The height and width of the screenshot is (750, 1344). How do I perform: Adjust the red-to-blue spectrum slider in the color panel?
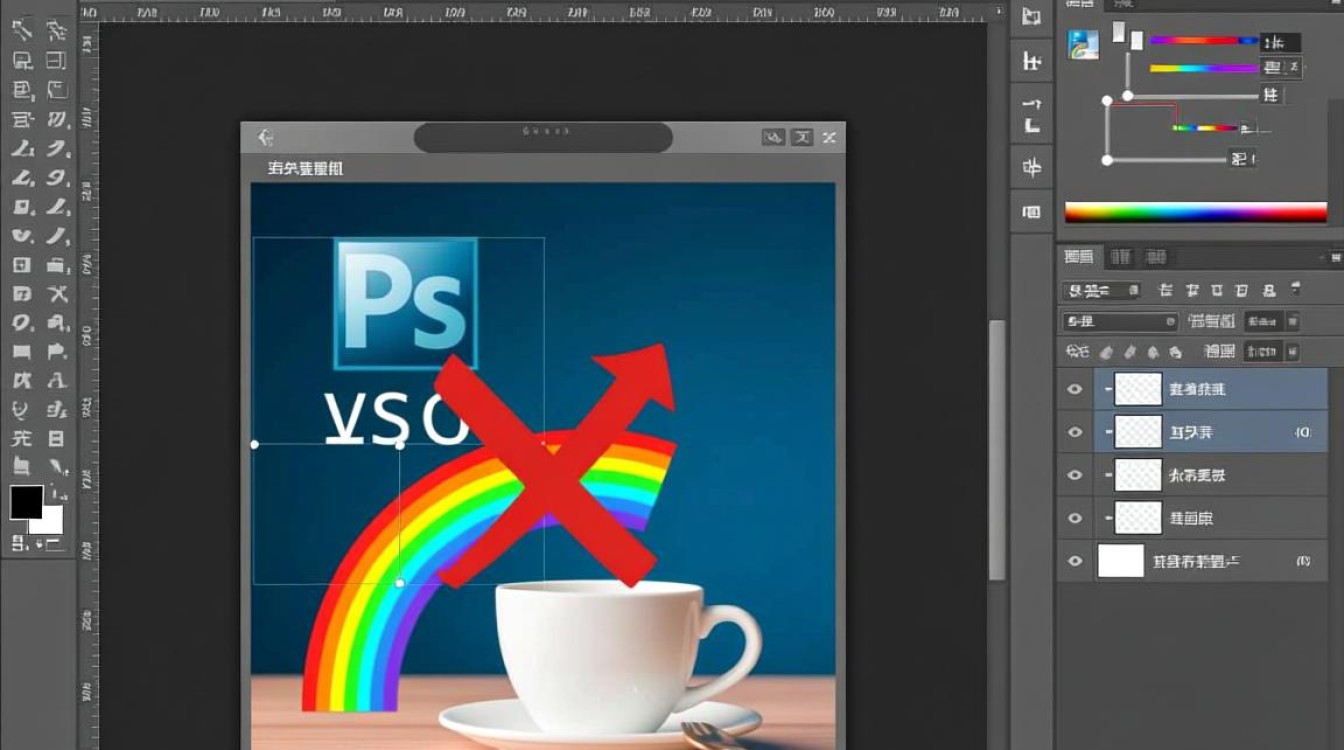click(x=1204, y=41)
